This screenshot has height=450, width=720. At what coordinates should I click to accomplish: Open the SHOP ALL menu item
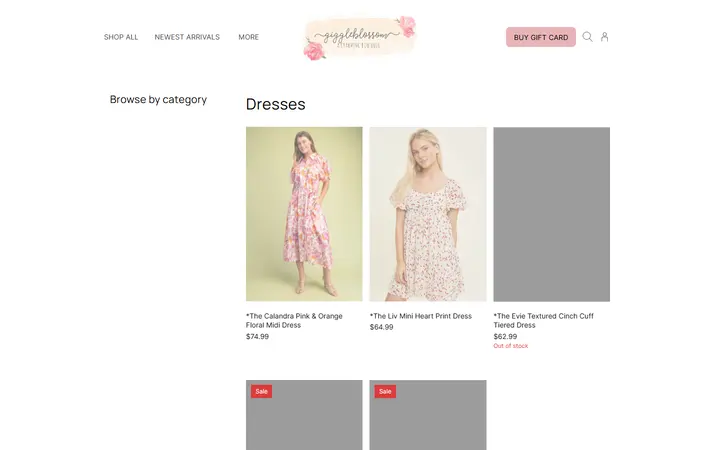[121, 37]
